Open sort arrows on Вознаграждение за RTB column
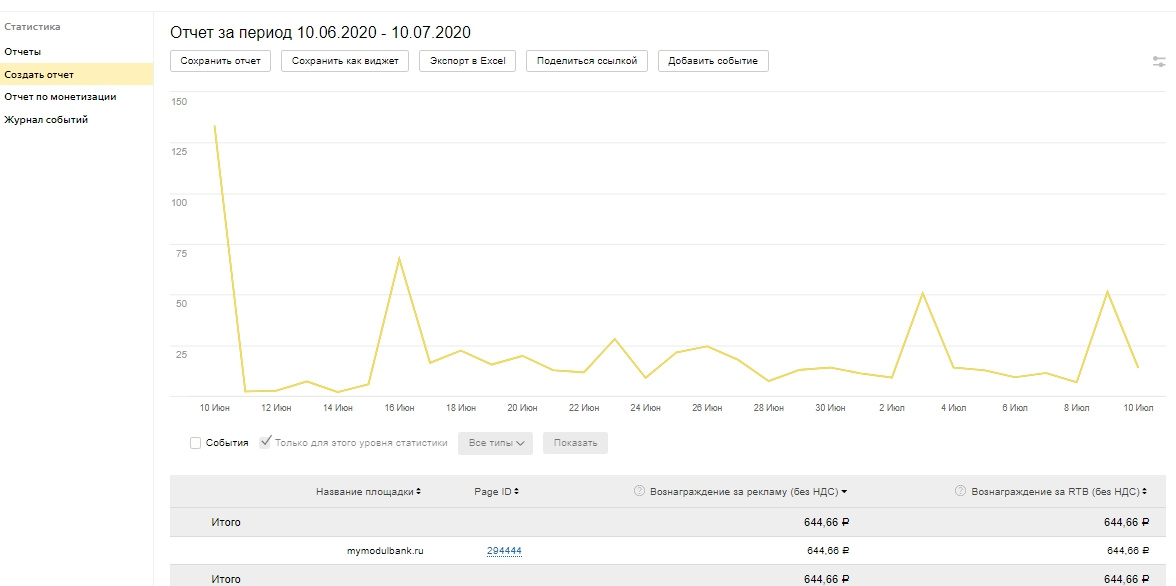This screenshot has height=586, width=1176. pos(1145,492)
